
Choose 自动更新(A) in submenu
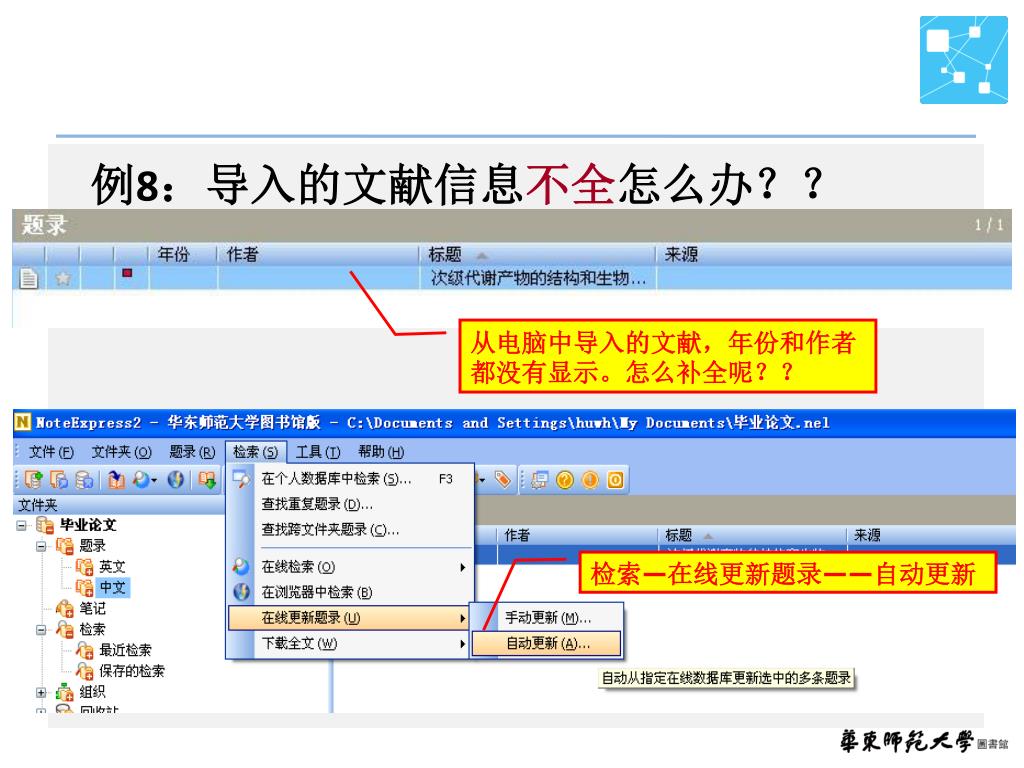click(547, 644)
